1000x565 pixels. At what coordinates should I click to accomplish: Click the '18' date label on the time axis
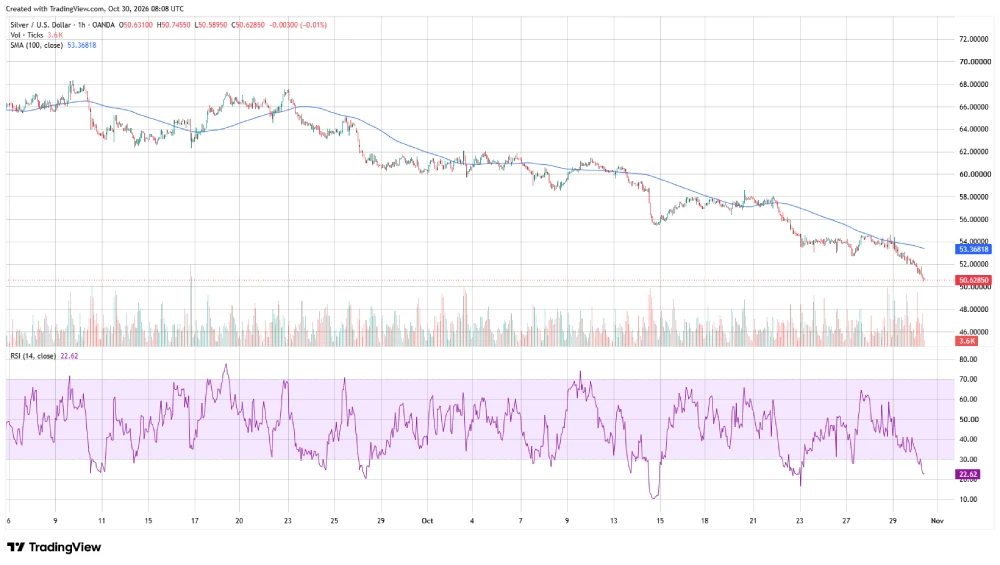click(705, 521)
